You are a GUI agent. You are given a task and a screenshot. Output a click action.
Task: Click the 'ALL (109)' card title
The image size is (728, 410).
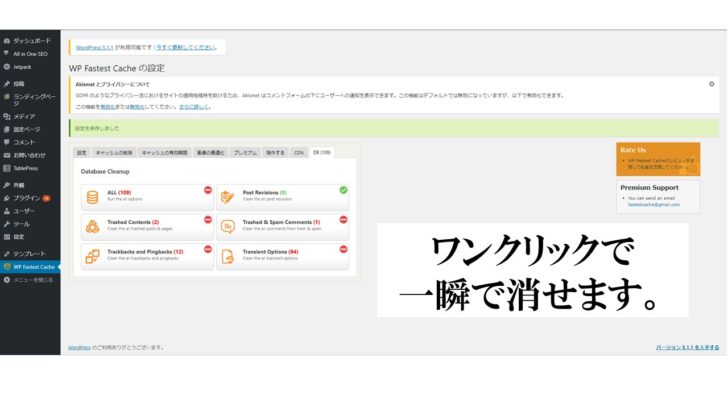tap(119, 193)
